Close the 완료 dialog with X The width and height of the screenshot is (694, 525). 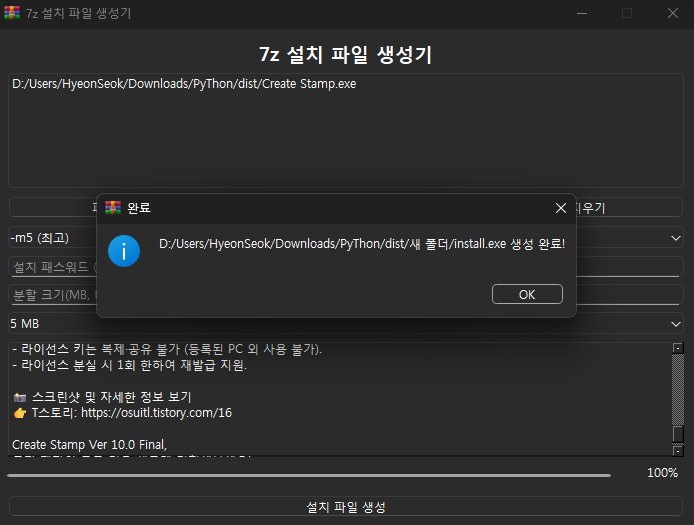[x=561, y=208]
